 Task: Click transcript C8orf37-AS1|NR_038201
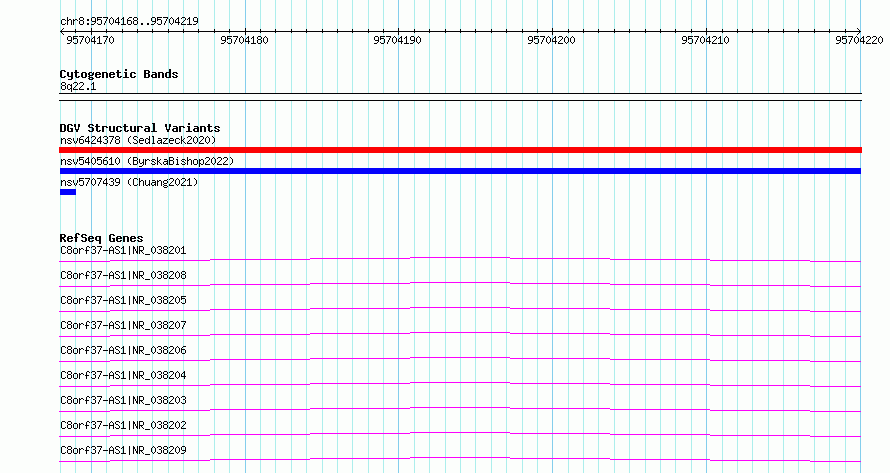coord(123,250)
